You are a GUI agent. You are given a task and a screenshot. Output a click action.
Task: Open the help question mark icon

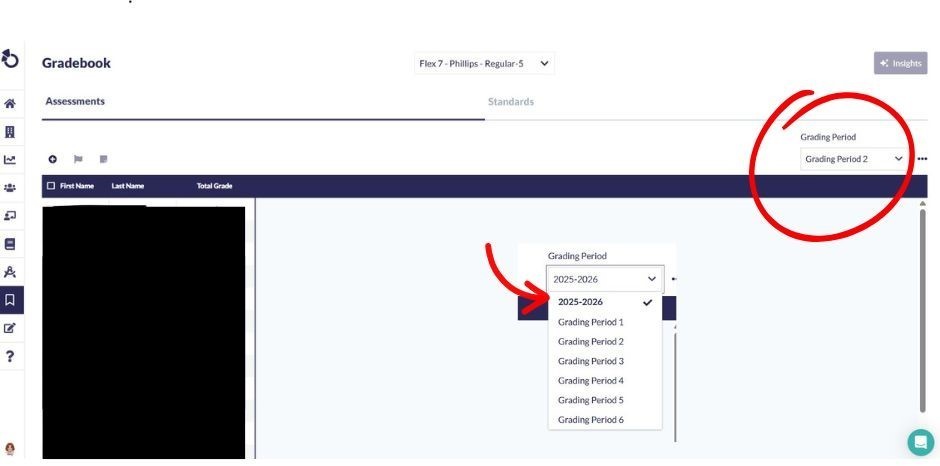click(x=10, y=355)
